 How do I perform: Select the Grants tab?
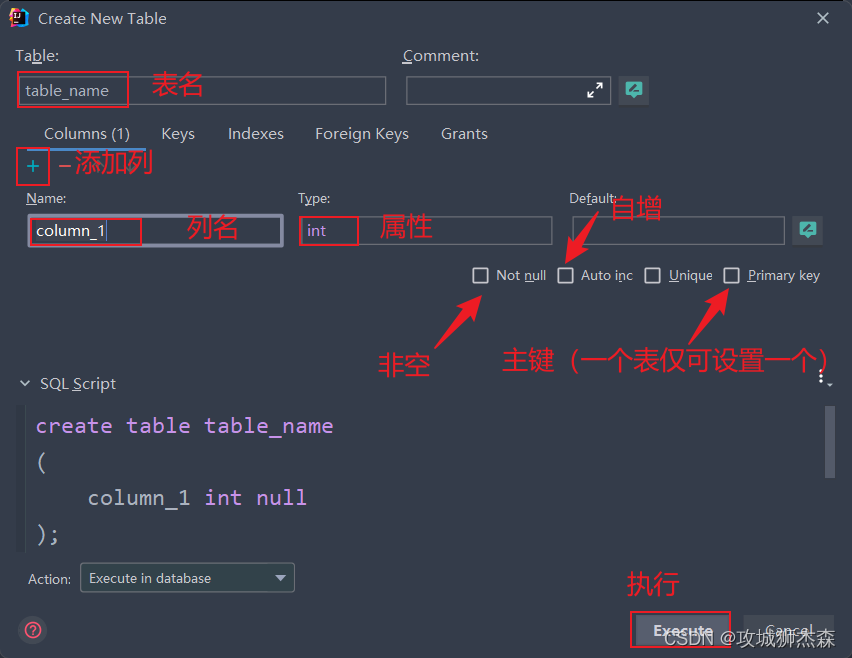[x=465, y=134]
